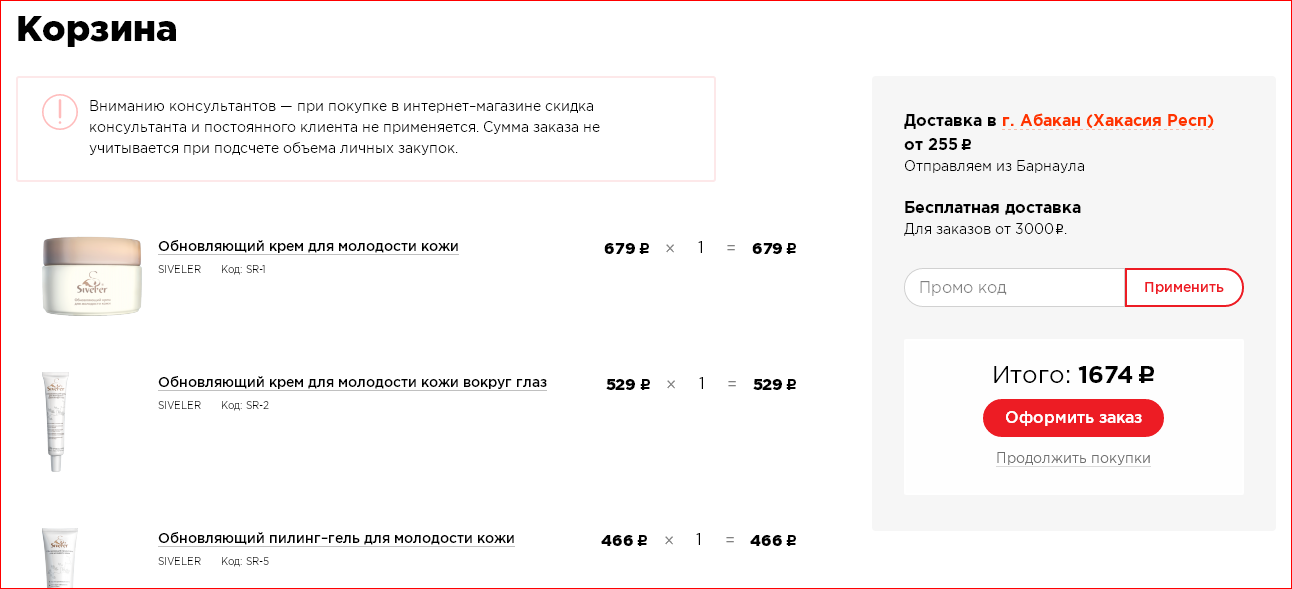Viewport: 1292px width, 589px height.
Task: Click the SIVELER brand label under SR-1 cream
Action: (x=180, y=270)
